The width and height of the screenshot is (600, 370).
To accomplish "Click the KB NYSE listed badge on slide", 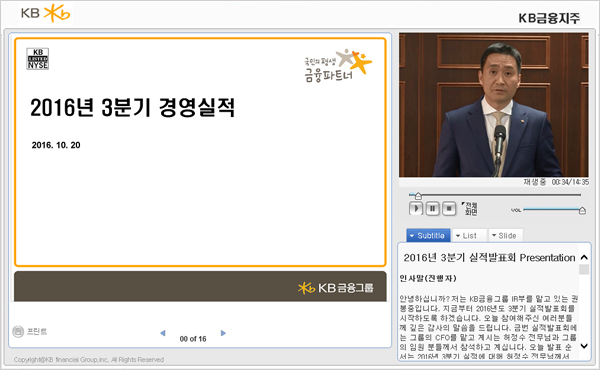I will [x=38, y=59].
